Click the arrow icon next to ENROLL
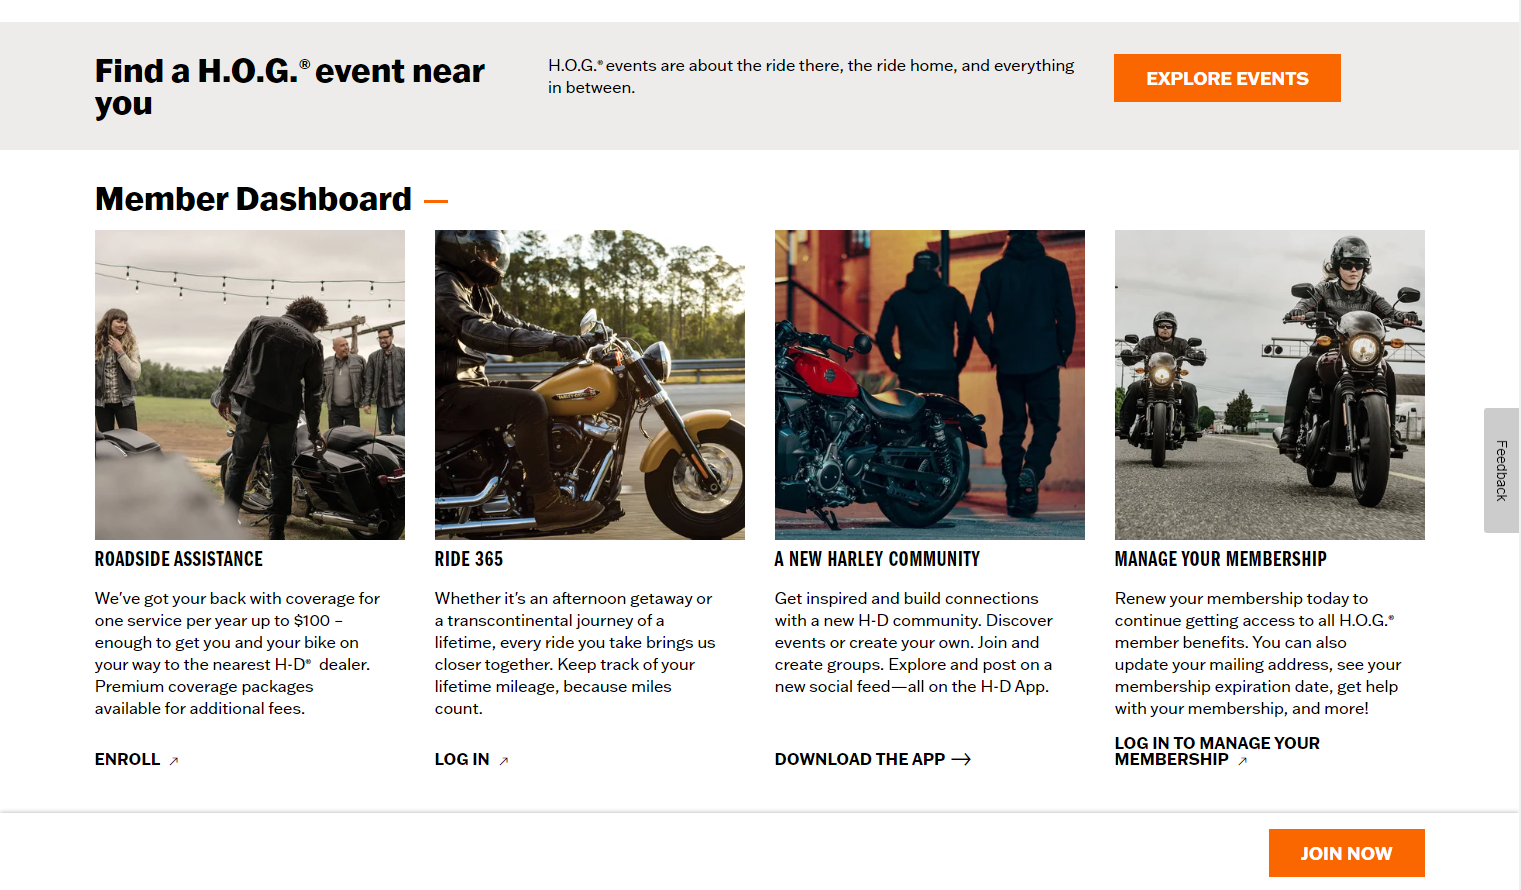This screenshot has height=890, width=1521. coord(174,761)
